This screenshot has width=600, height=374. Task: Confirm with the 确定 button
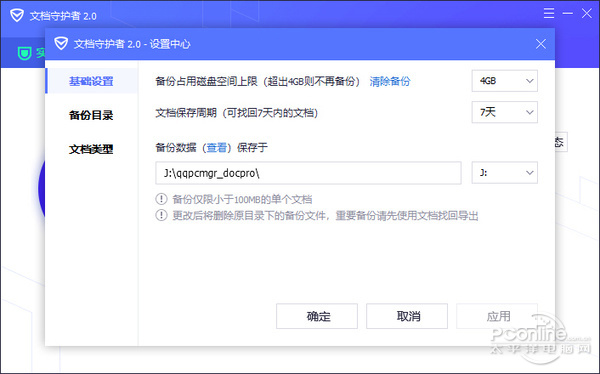[x=317, y=316]
